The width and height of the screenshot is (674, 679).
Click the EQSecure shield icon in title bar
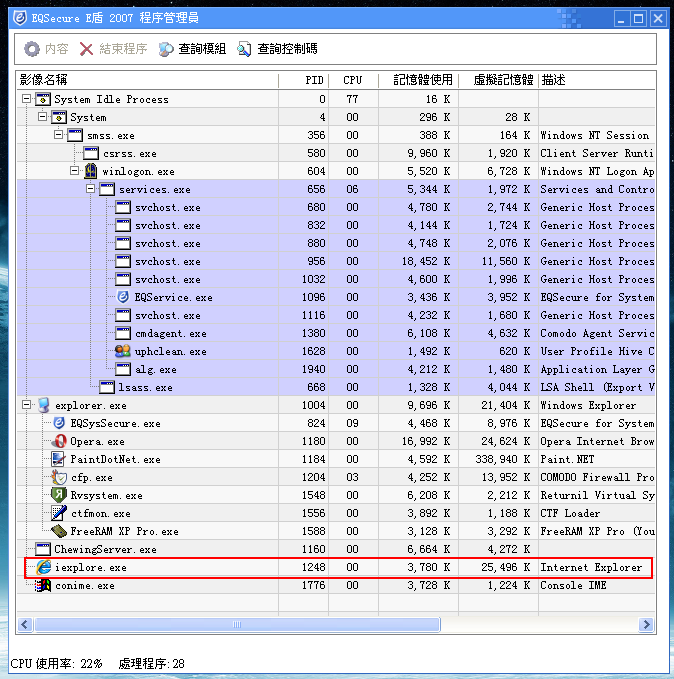20,18
